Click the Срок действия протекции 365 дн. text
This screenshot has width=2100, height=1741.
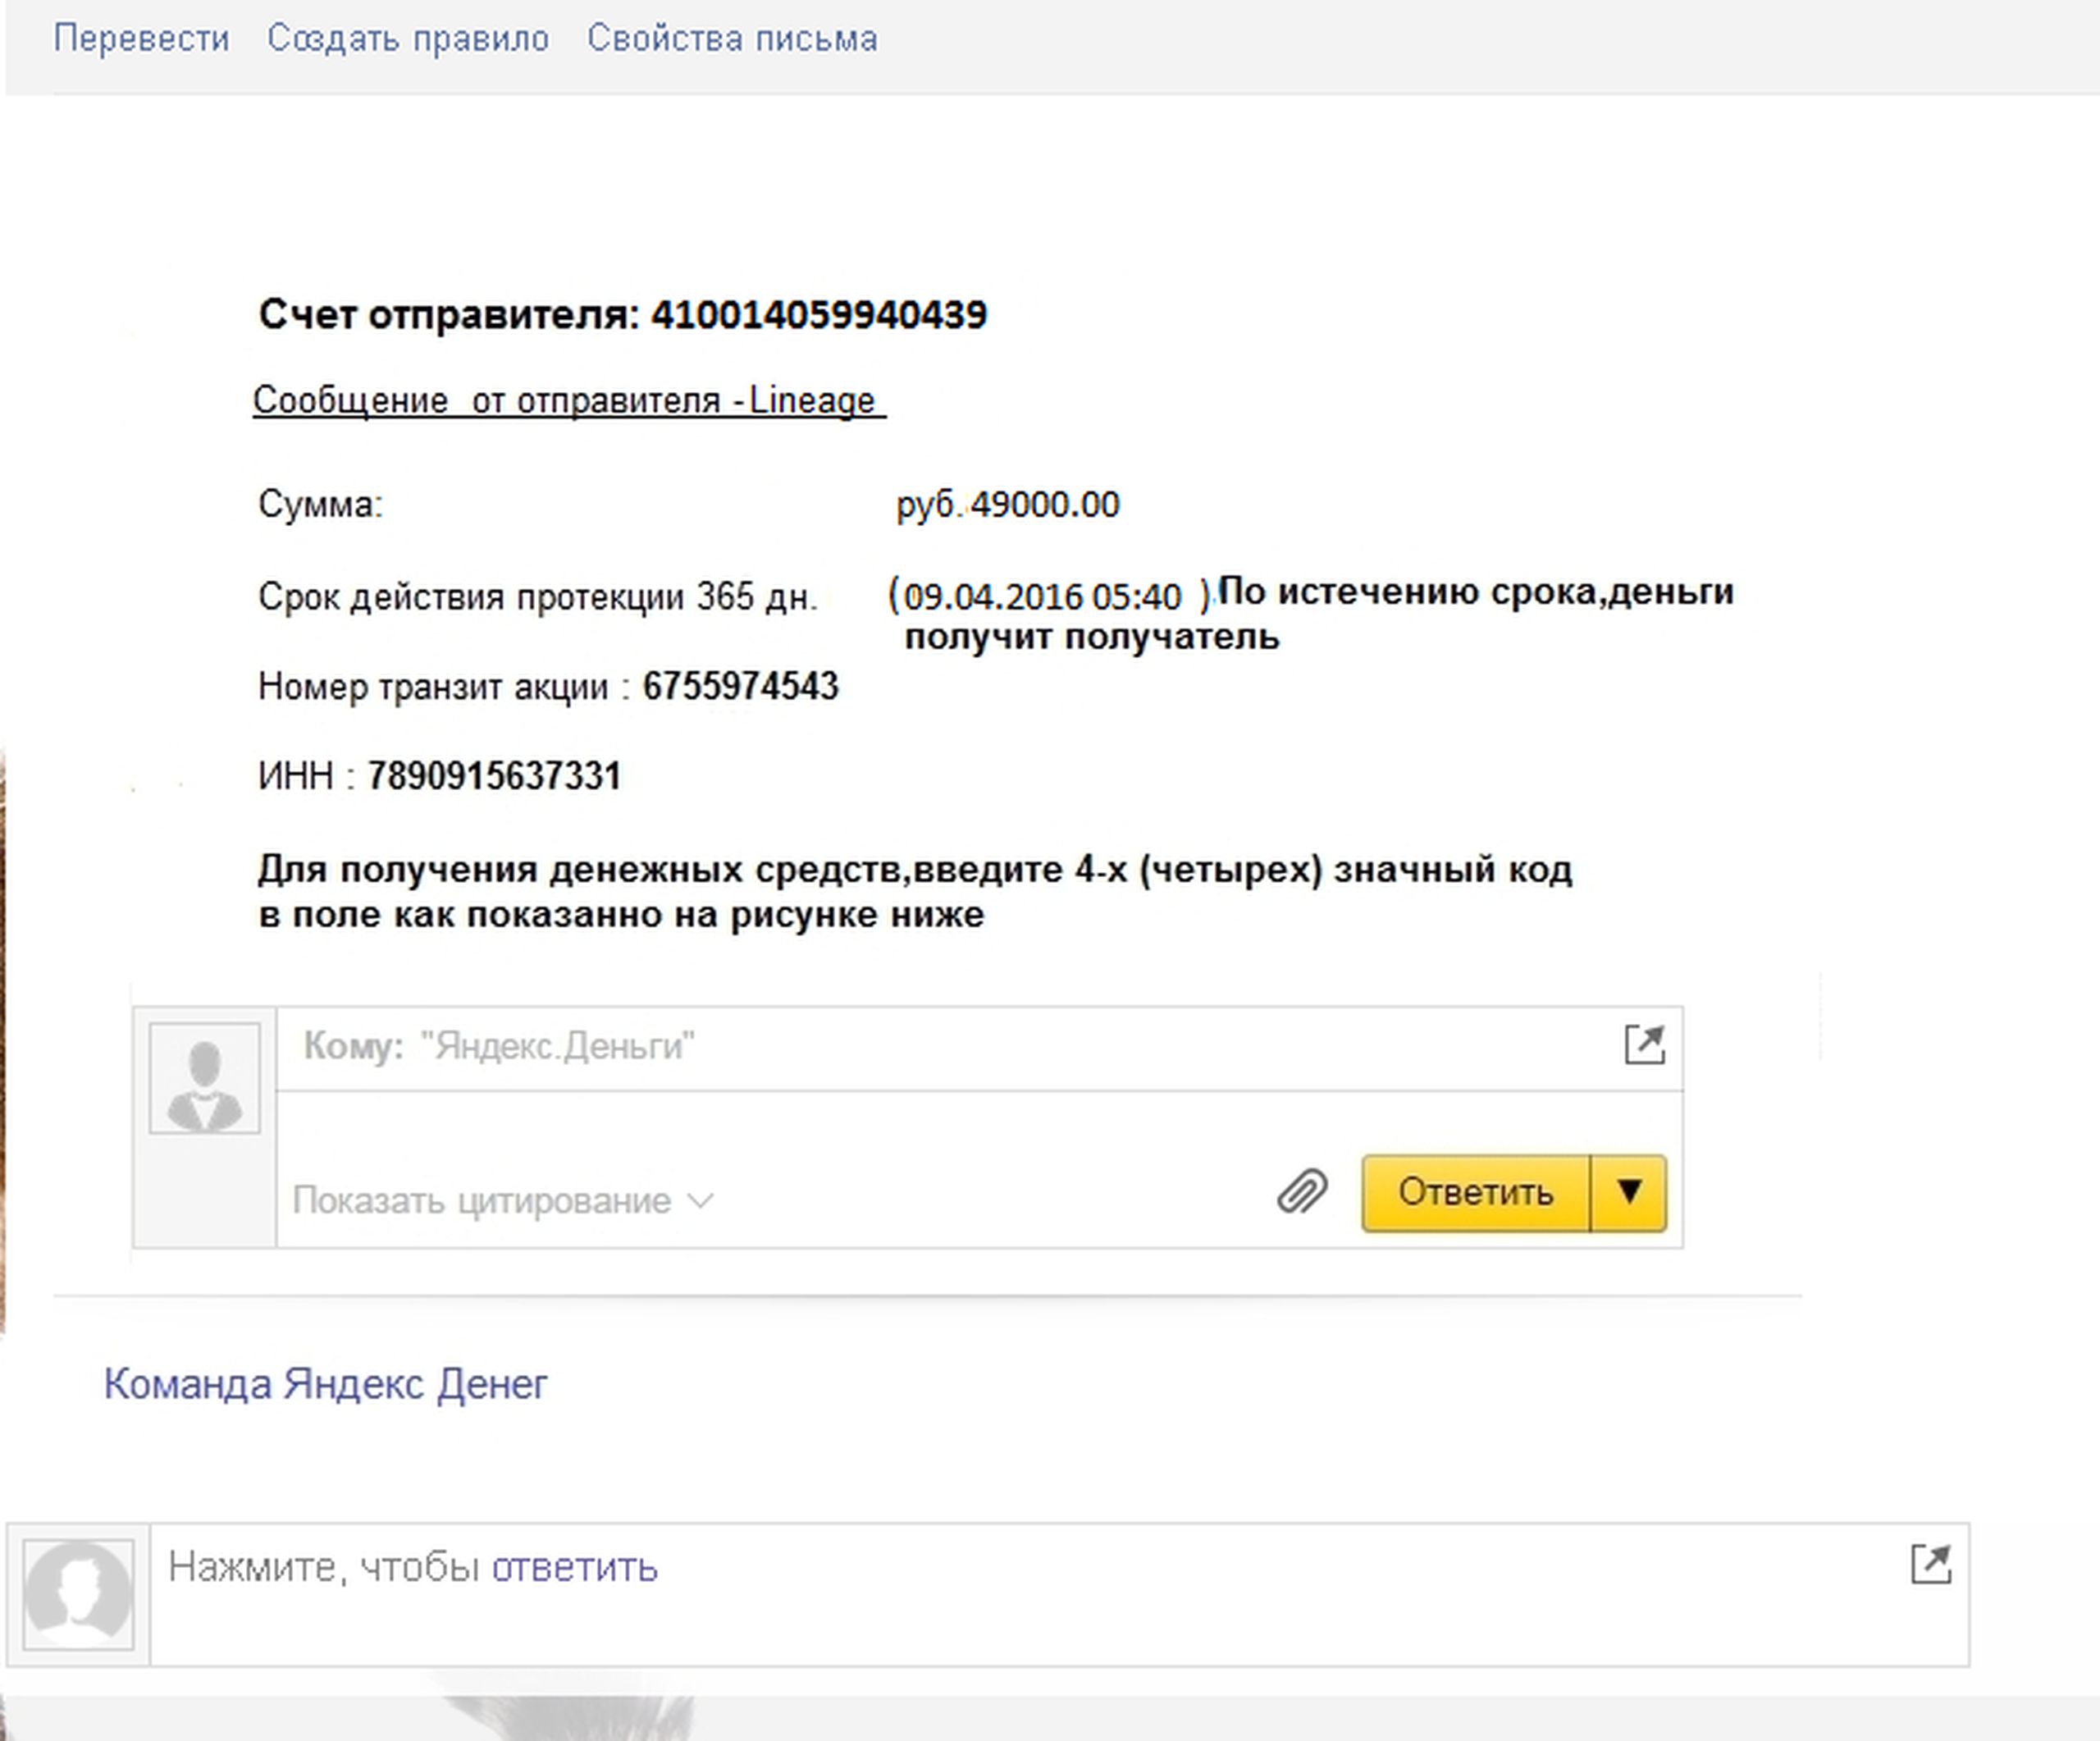pos(538,597)
